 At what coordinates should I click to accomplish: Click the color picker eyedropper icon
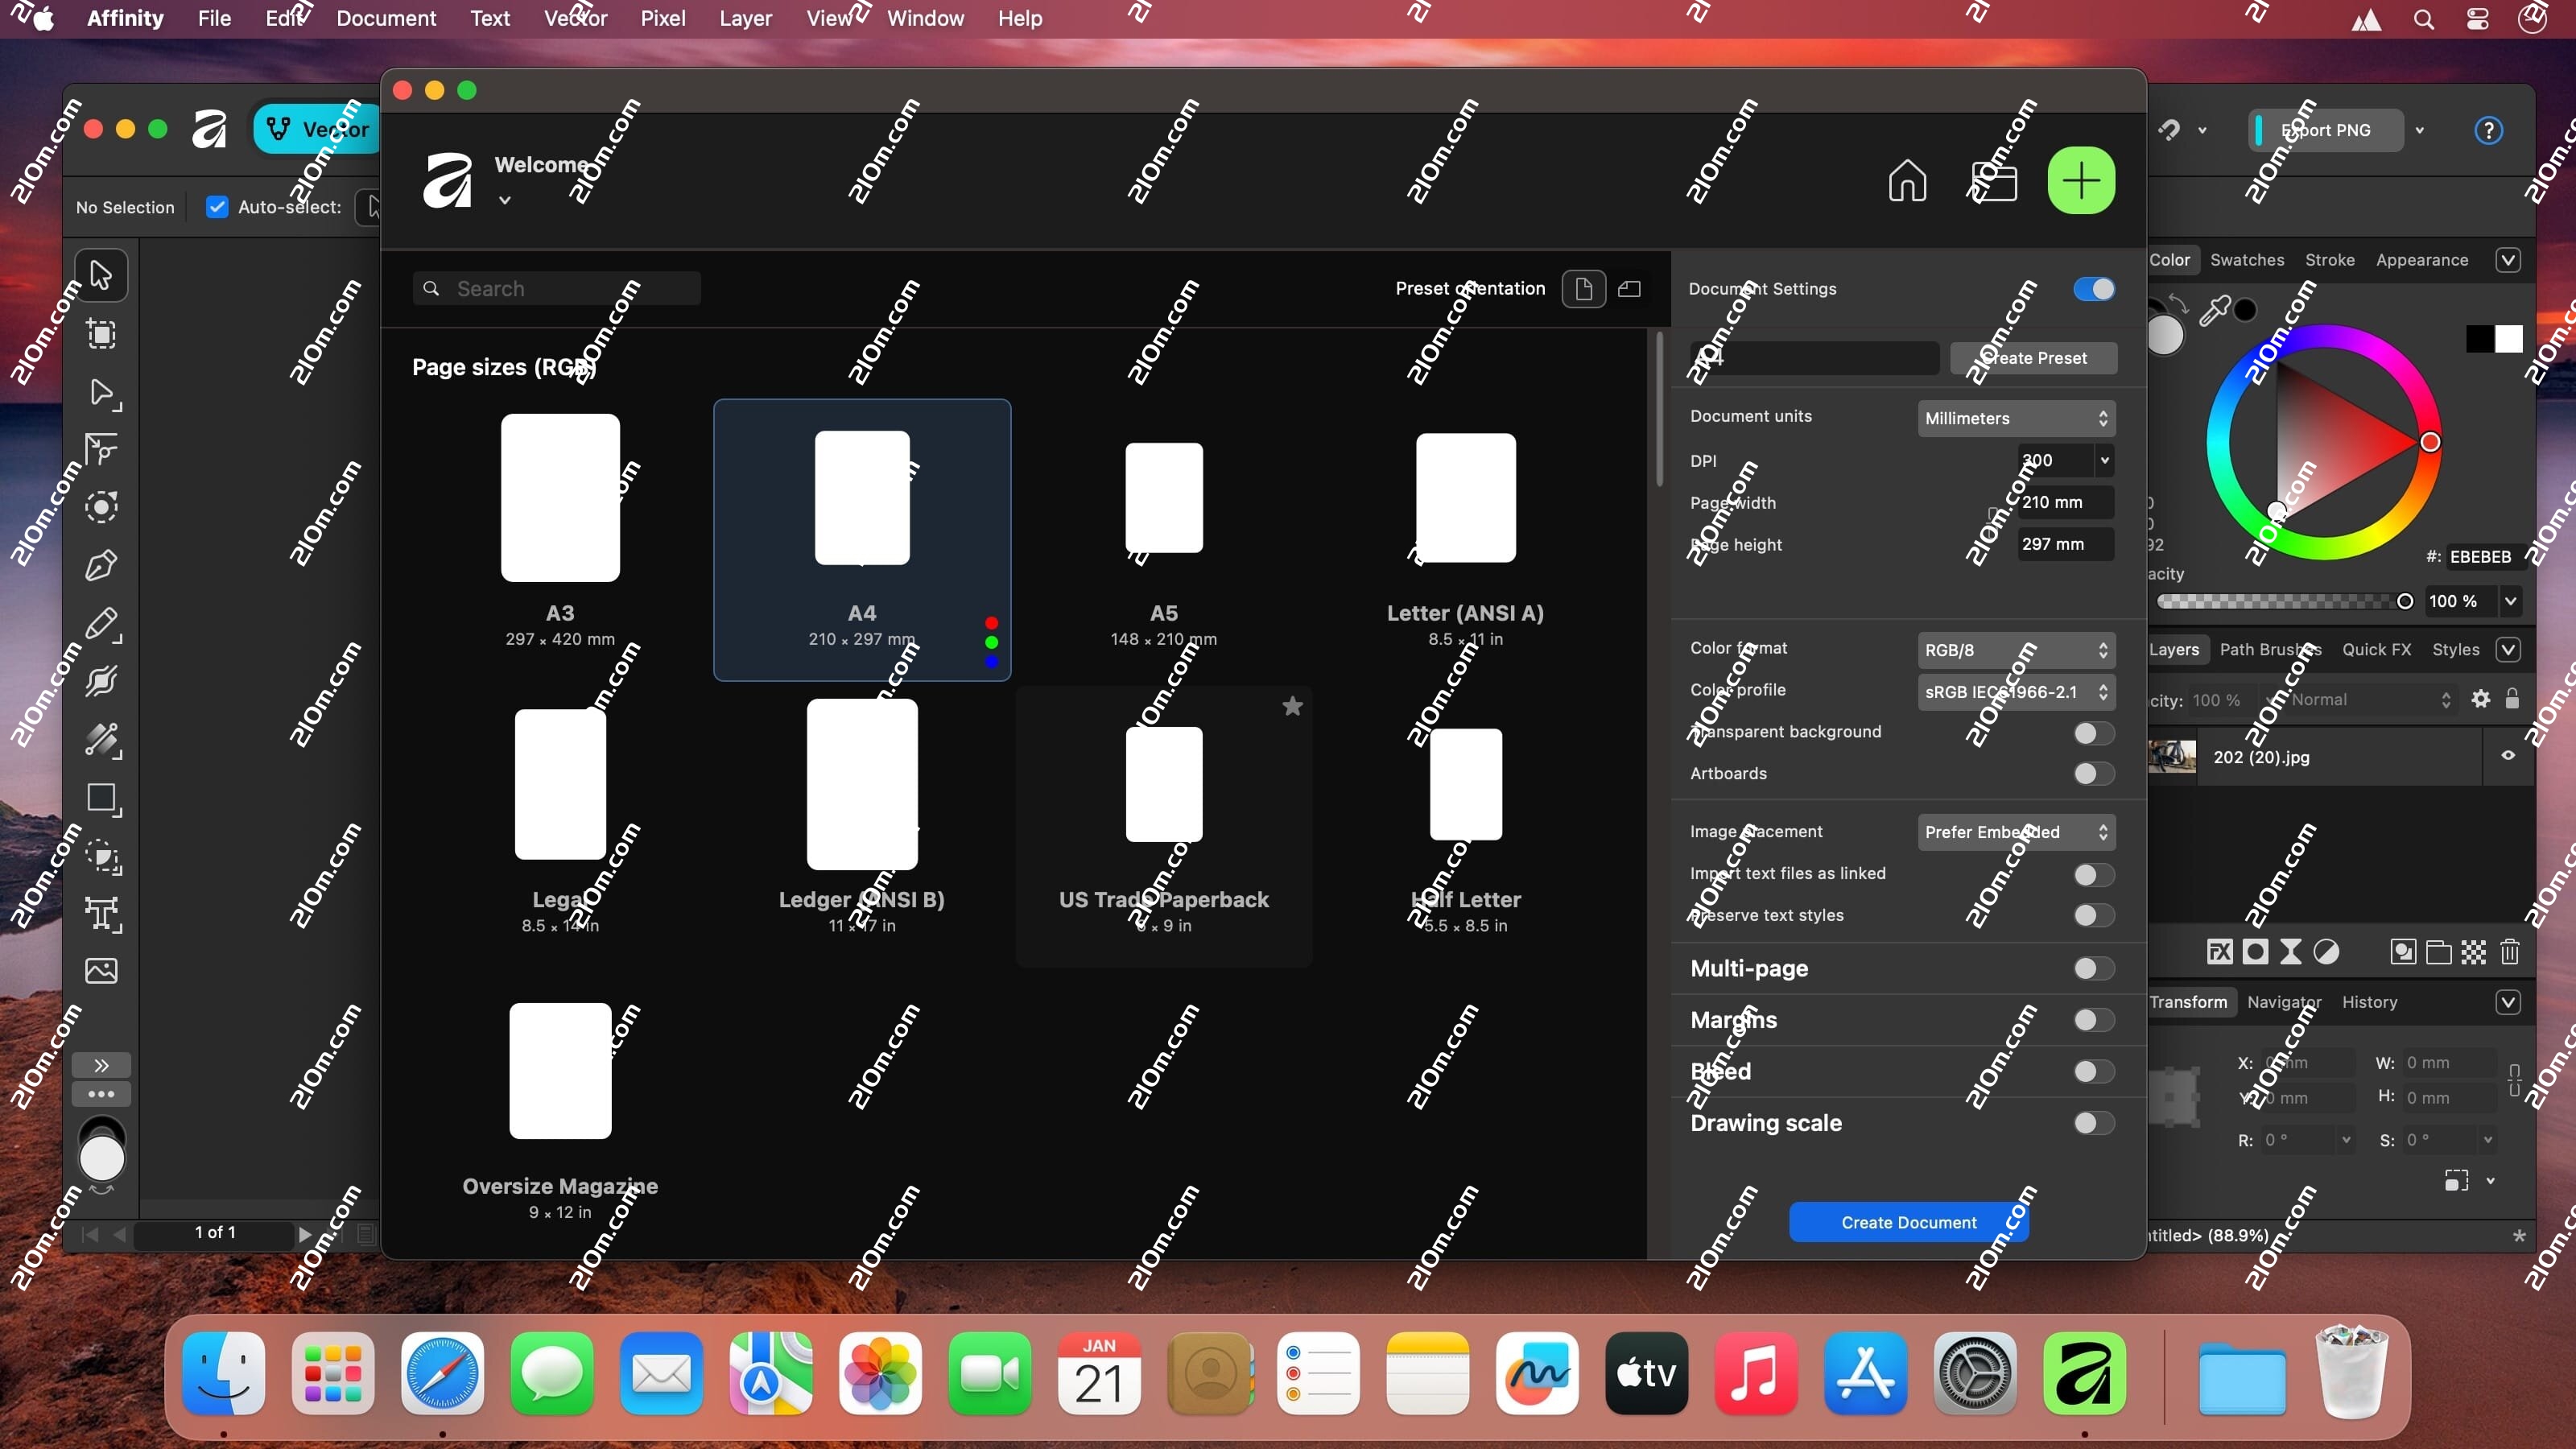coord(2215,310)
